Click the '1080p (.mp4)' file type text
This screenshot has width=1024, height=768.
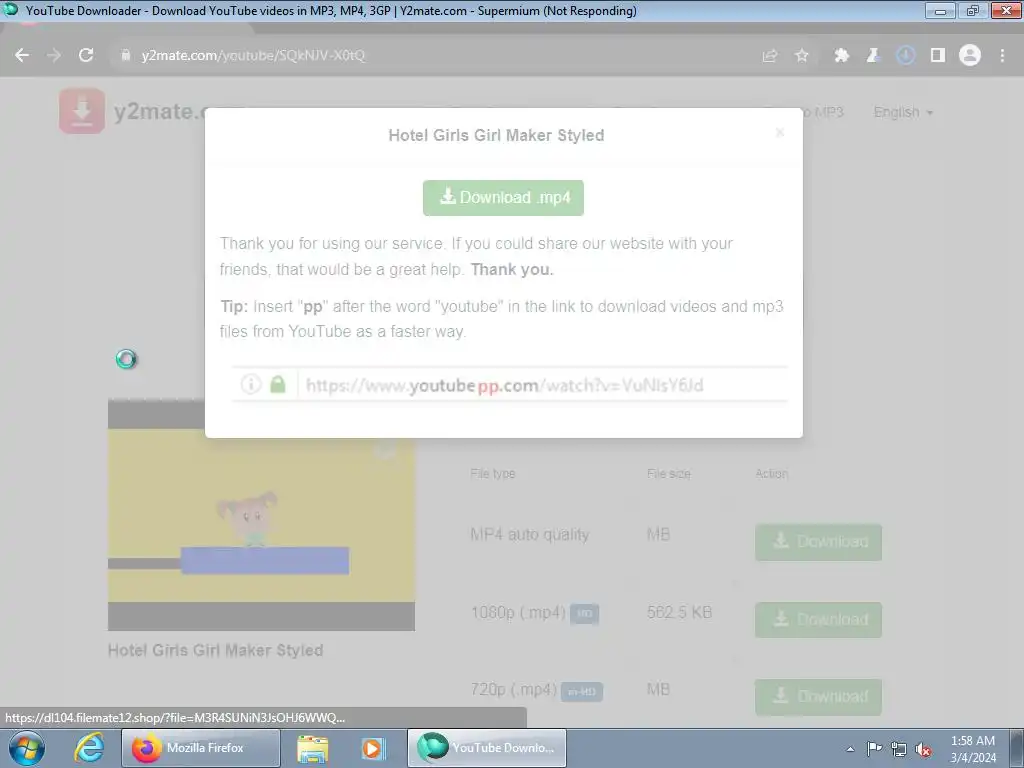(x=518, y=613)
